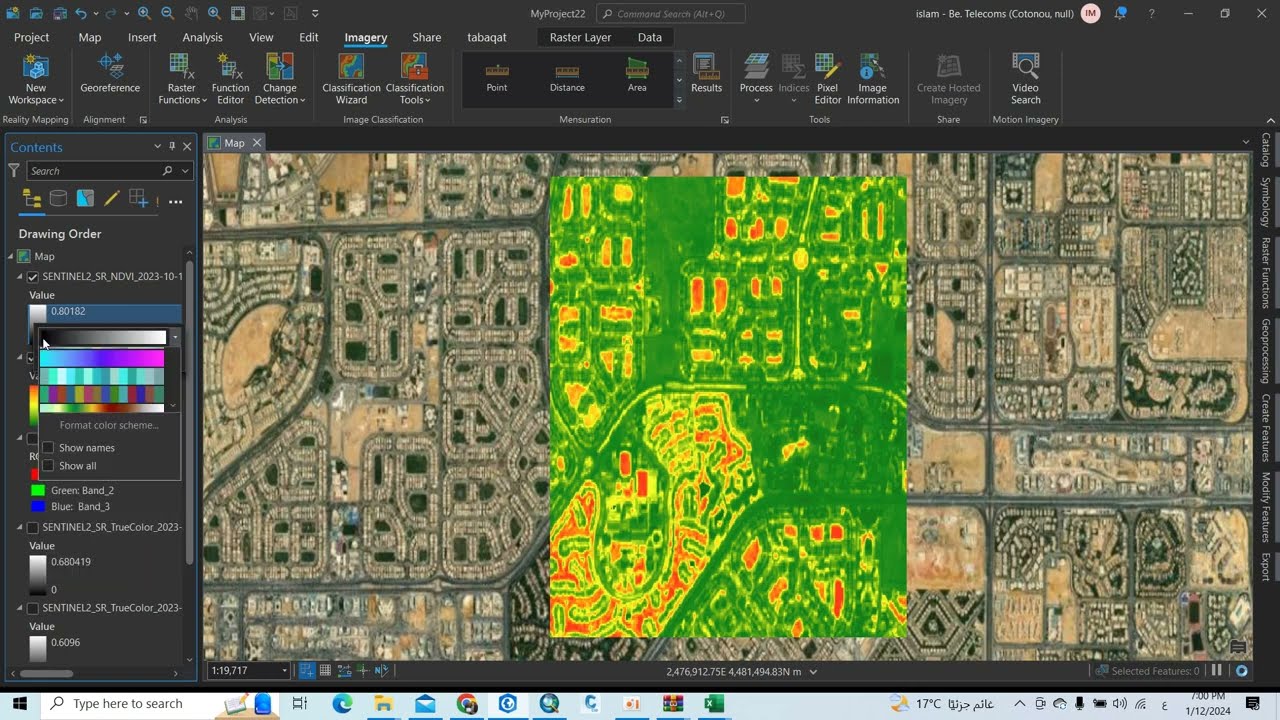Refresh the map view
1280x720 pixels.
click(1241, 671)
